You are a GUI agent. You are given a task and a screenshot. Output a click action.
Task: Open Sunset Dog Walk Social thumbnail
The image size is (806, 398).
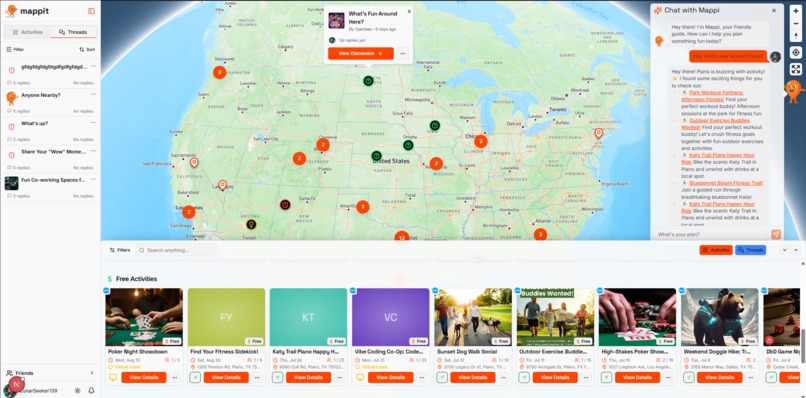[x=473, y=317]
